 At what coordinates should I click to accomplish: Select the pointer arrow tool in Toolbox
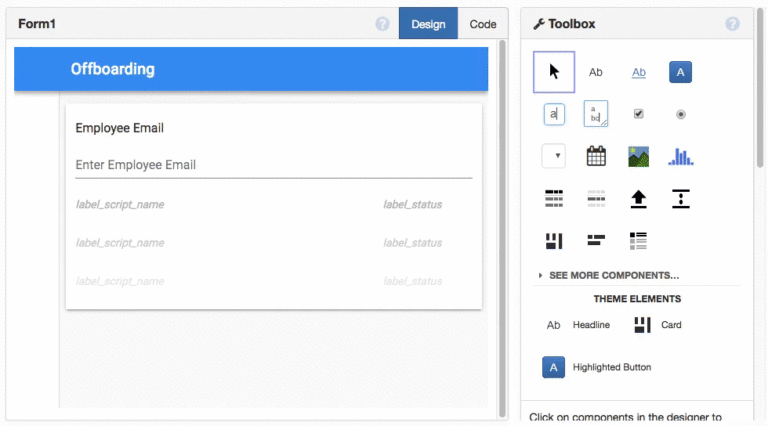(x=554, y=72)
